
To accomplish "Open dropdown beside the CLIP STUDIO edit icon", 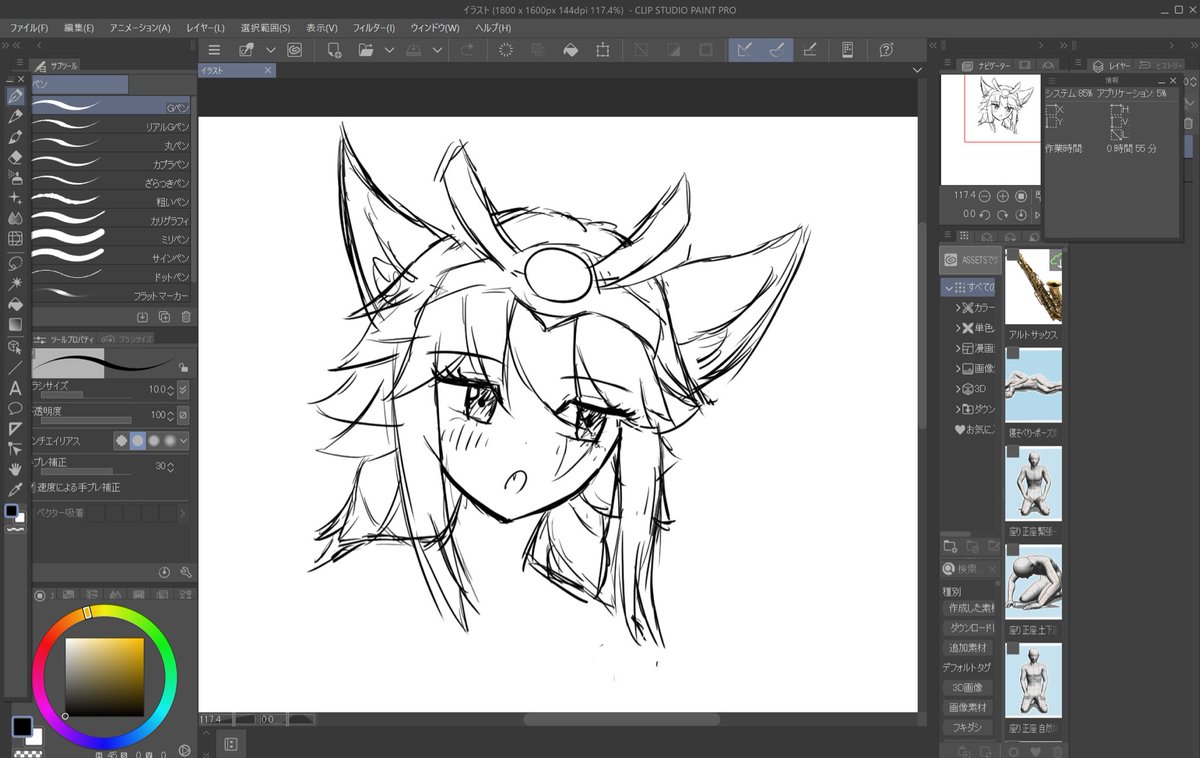I will coord(270,50).
